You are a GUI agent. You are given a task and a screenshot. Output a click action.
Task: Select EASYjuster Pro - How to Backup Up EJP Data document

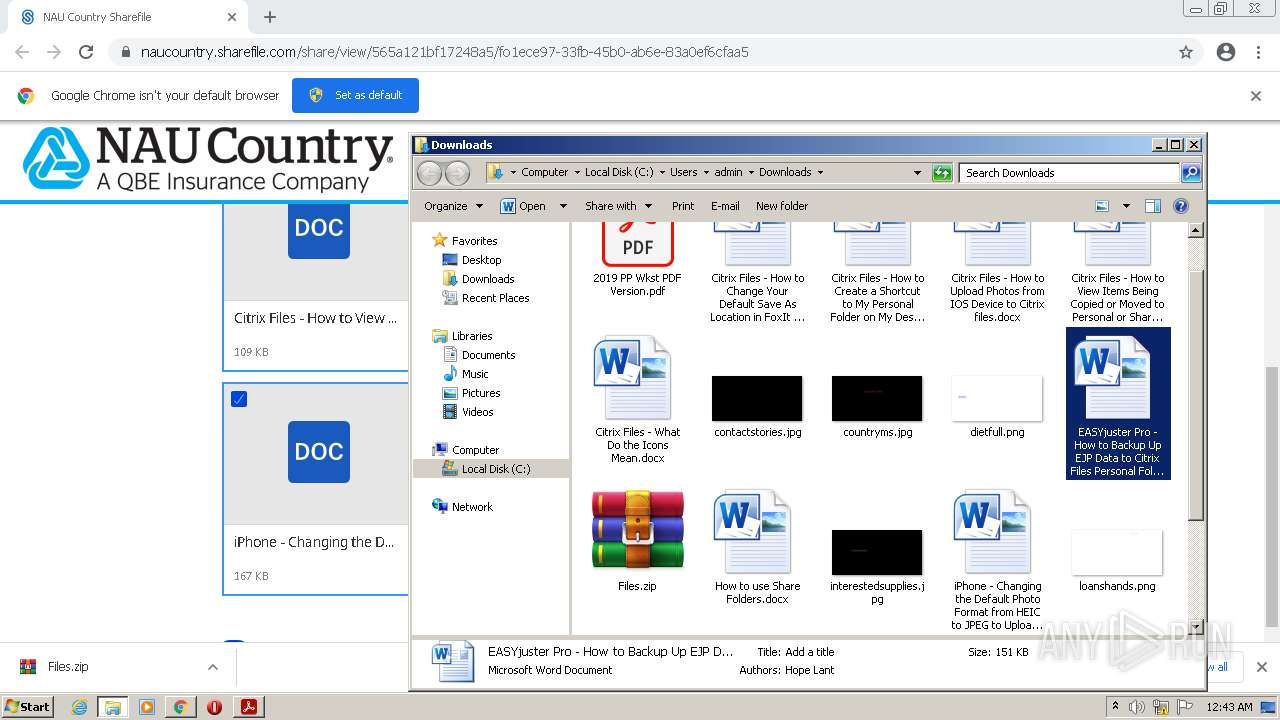click(x=1117, y=404)
